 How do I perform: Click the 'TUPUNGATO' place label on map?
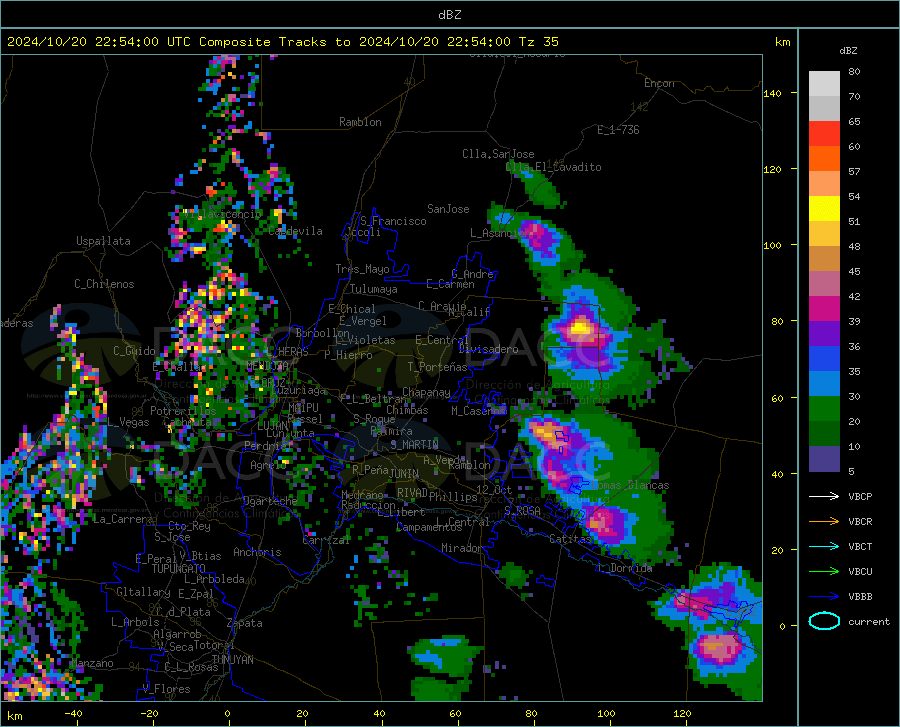[179, 569]
